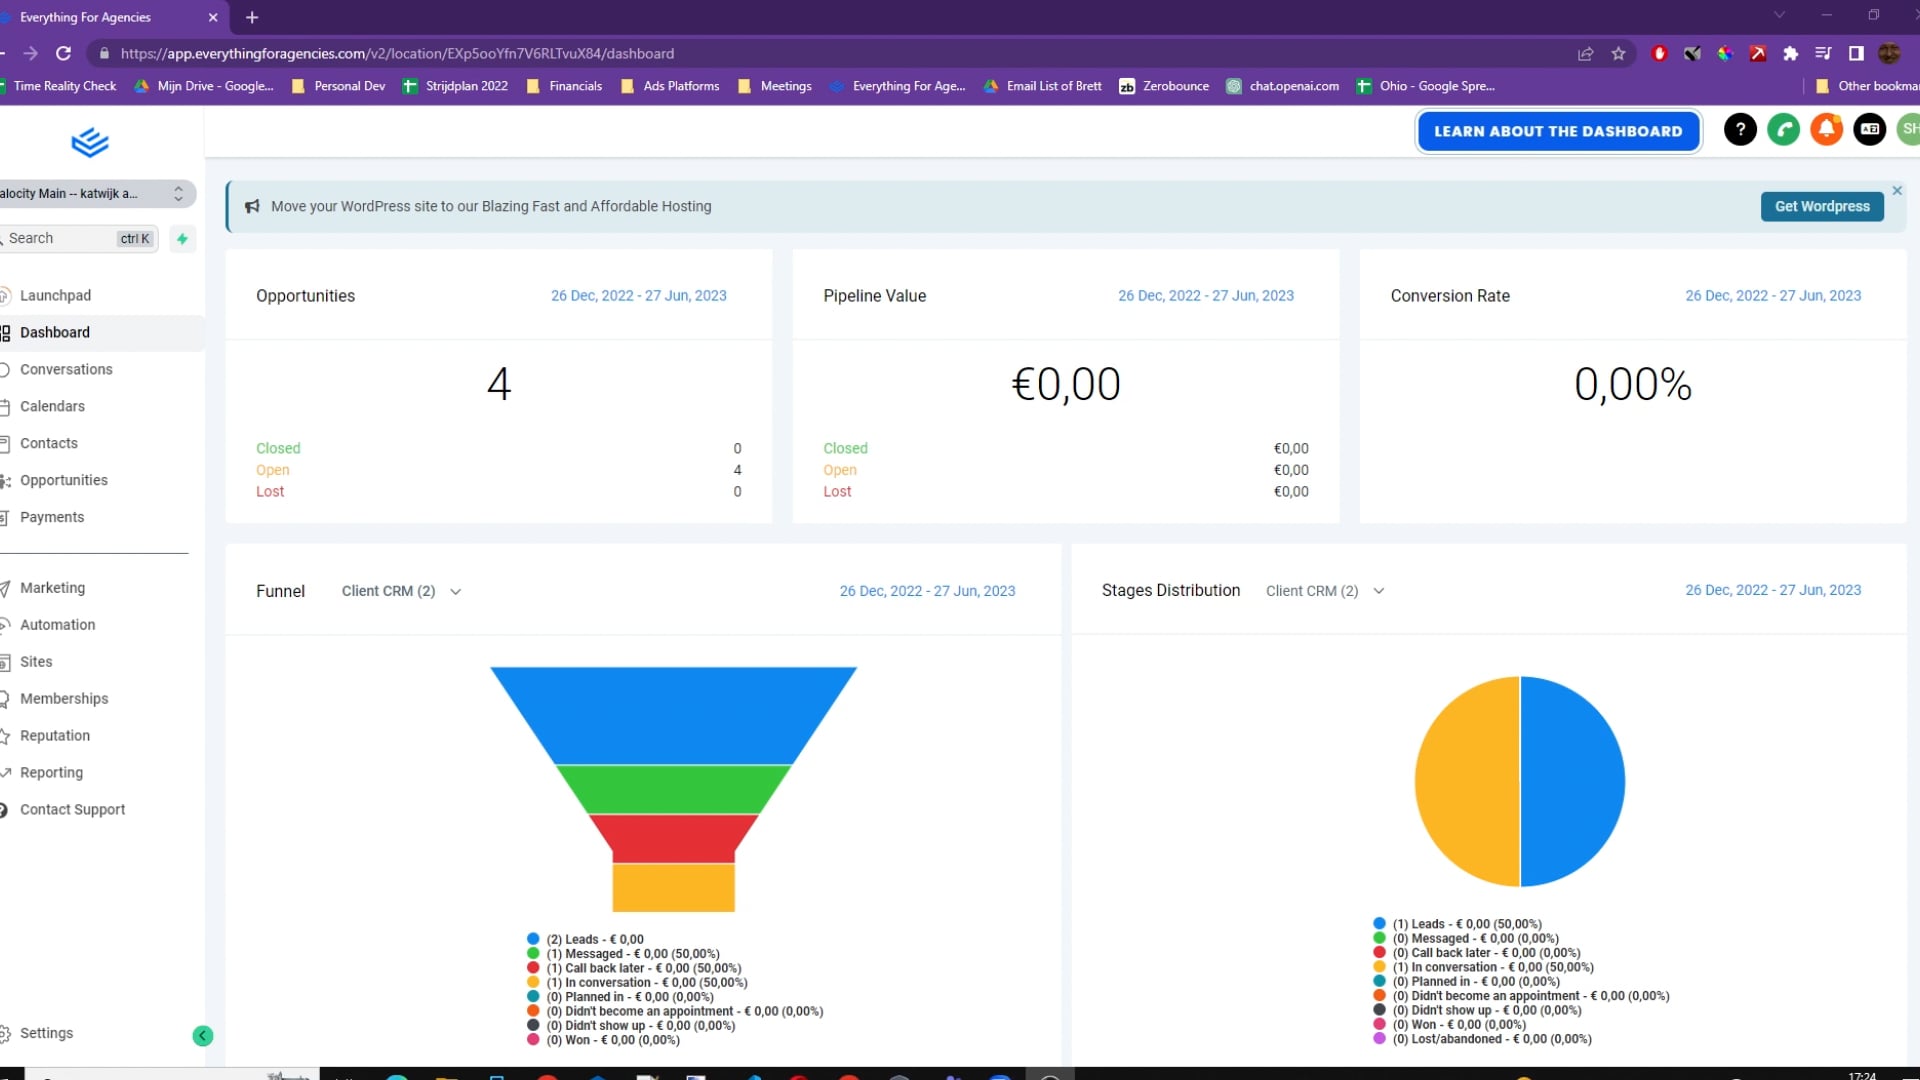
Task: Open Opportunities card date range picker
Action: [x=638, y=296]
